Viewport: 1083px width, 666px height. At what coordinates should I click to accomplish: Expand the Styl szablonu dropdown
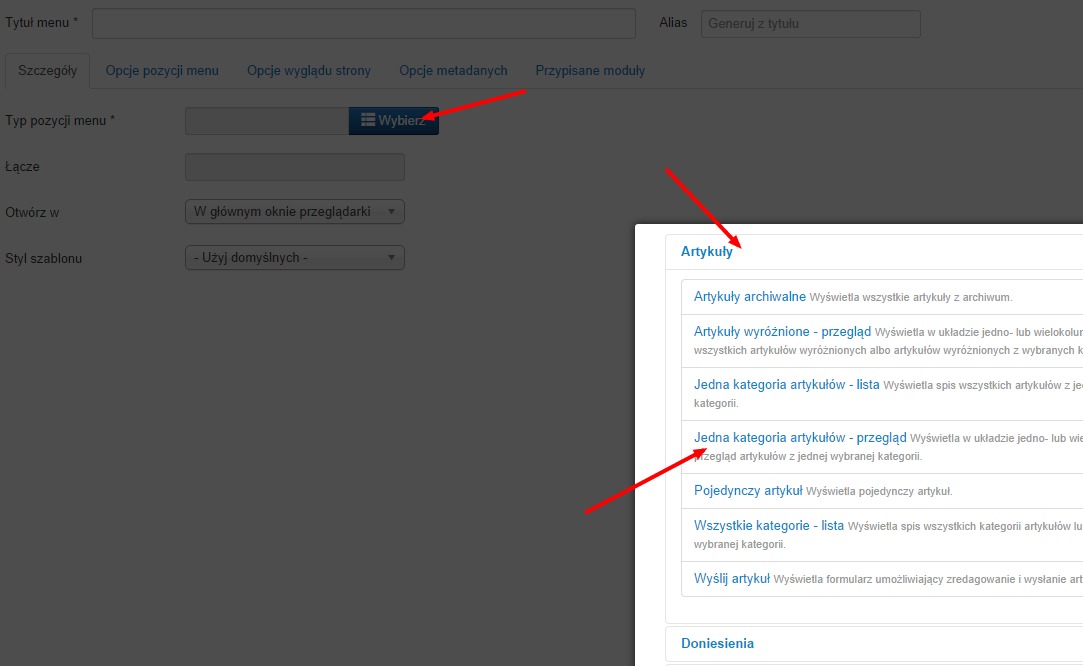point(295,258)
